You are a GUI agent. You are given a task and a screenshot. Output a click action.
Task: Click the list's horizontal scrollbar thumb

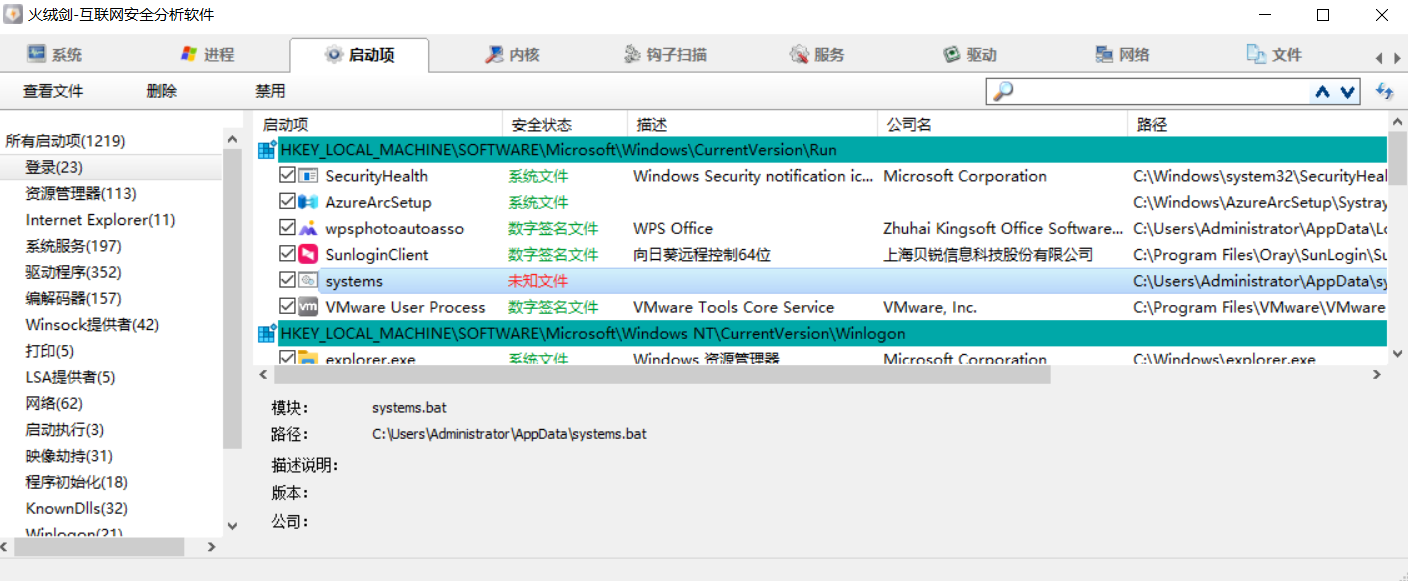661,374
